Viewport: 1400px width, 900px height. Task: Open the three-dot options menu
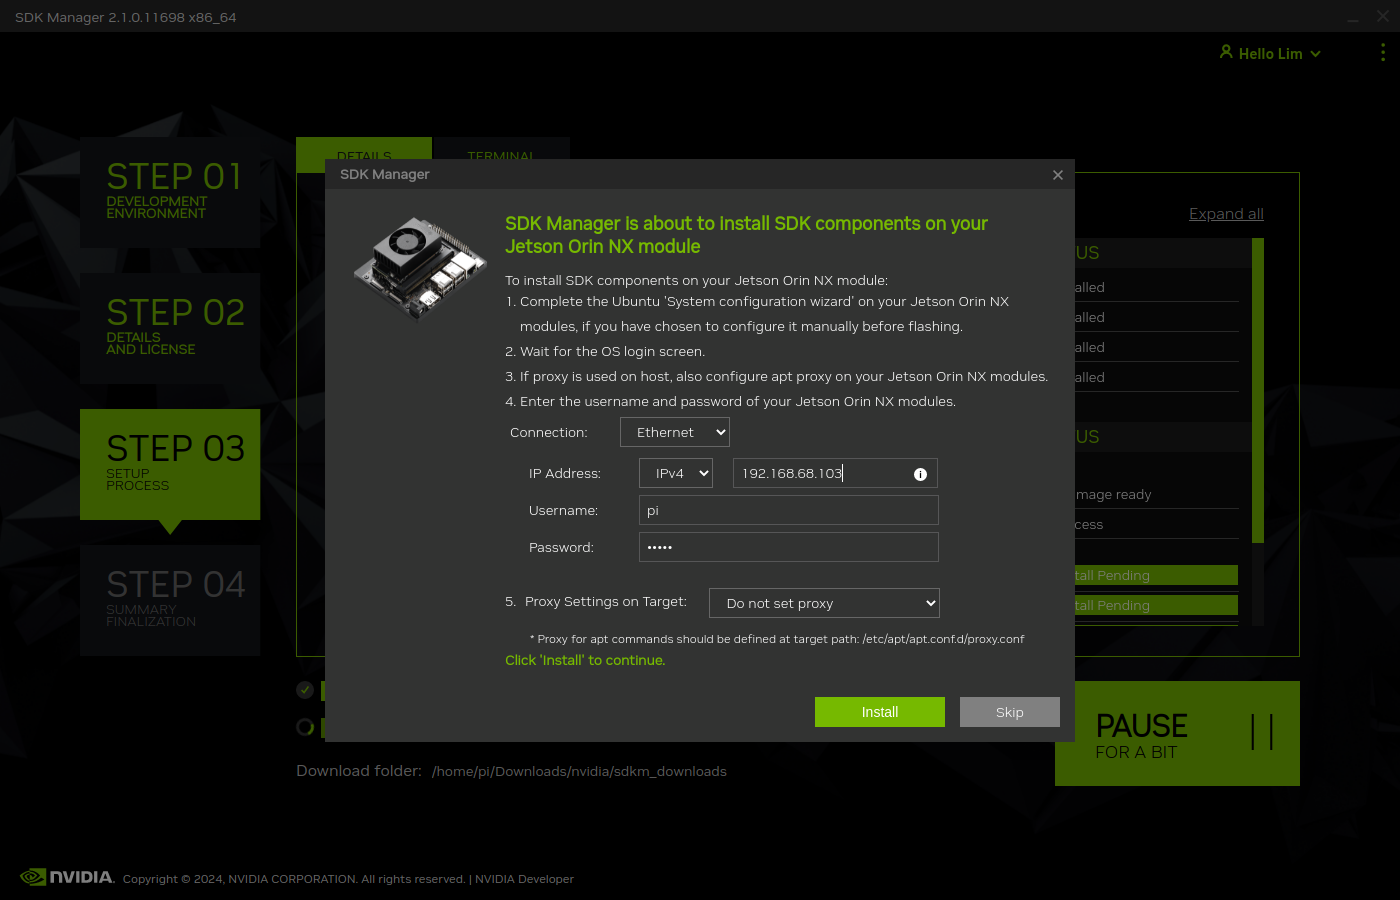(1383, 52)
